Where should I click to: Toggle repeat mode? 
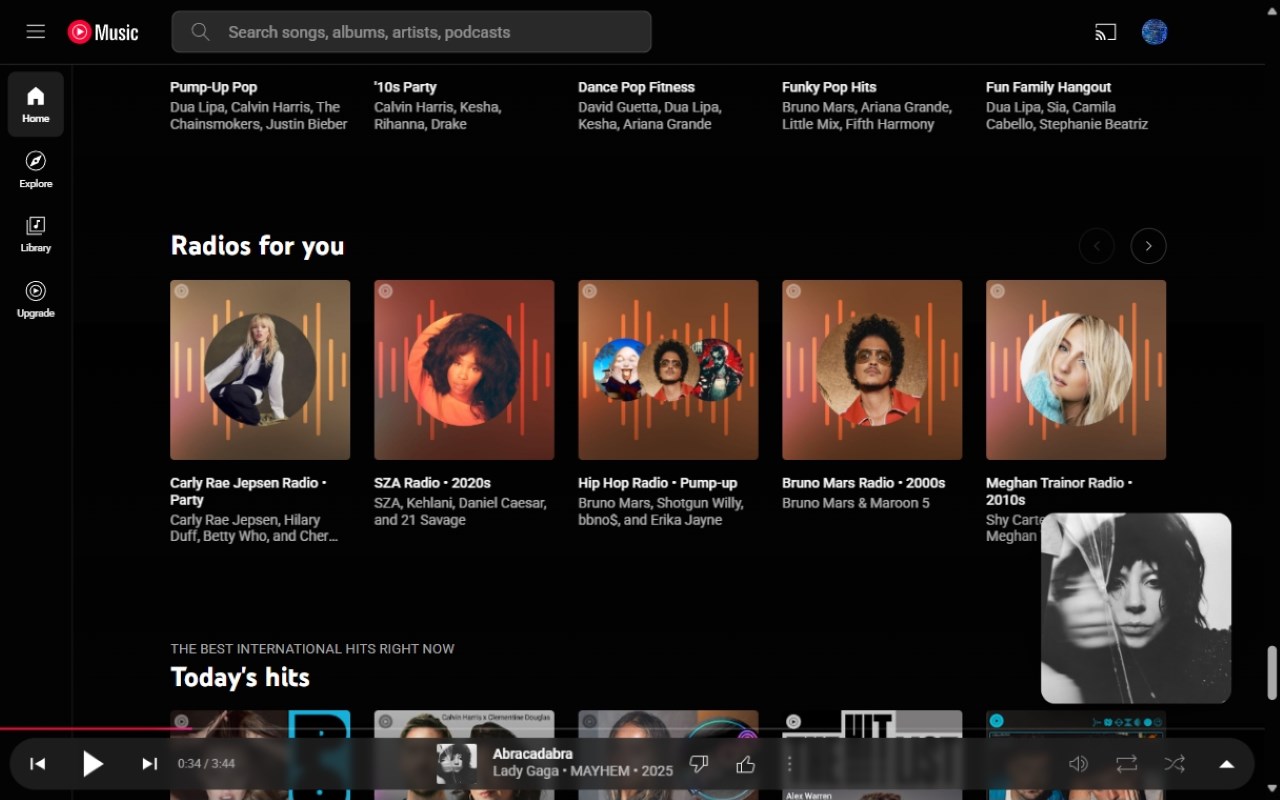(x=1127, y=764)
